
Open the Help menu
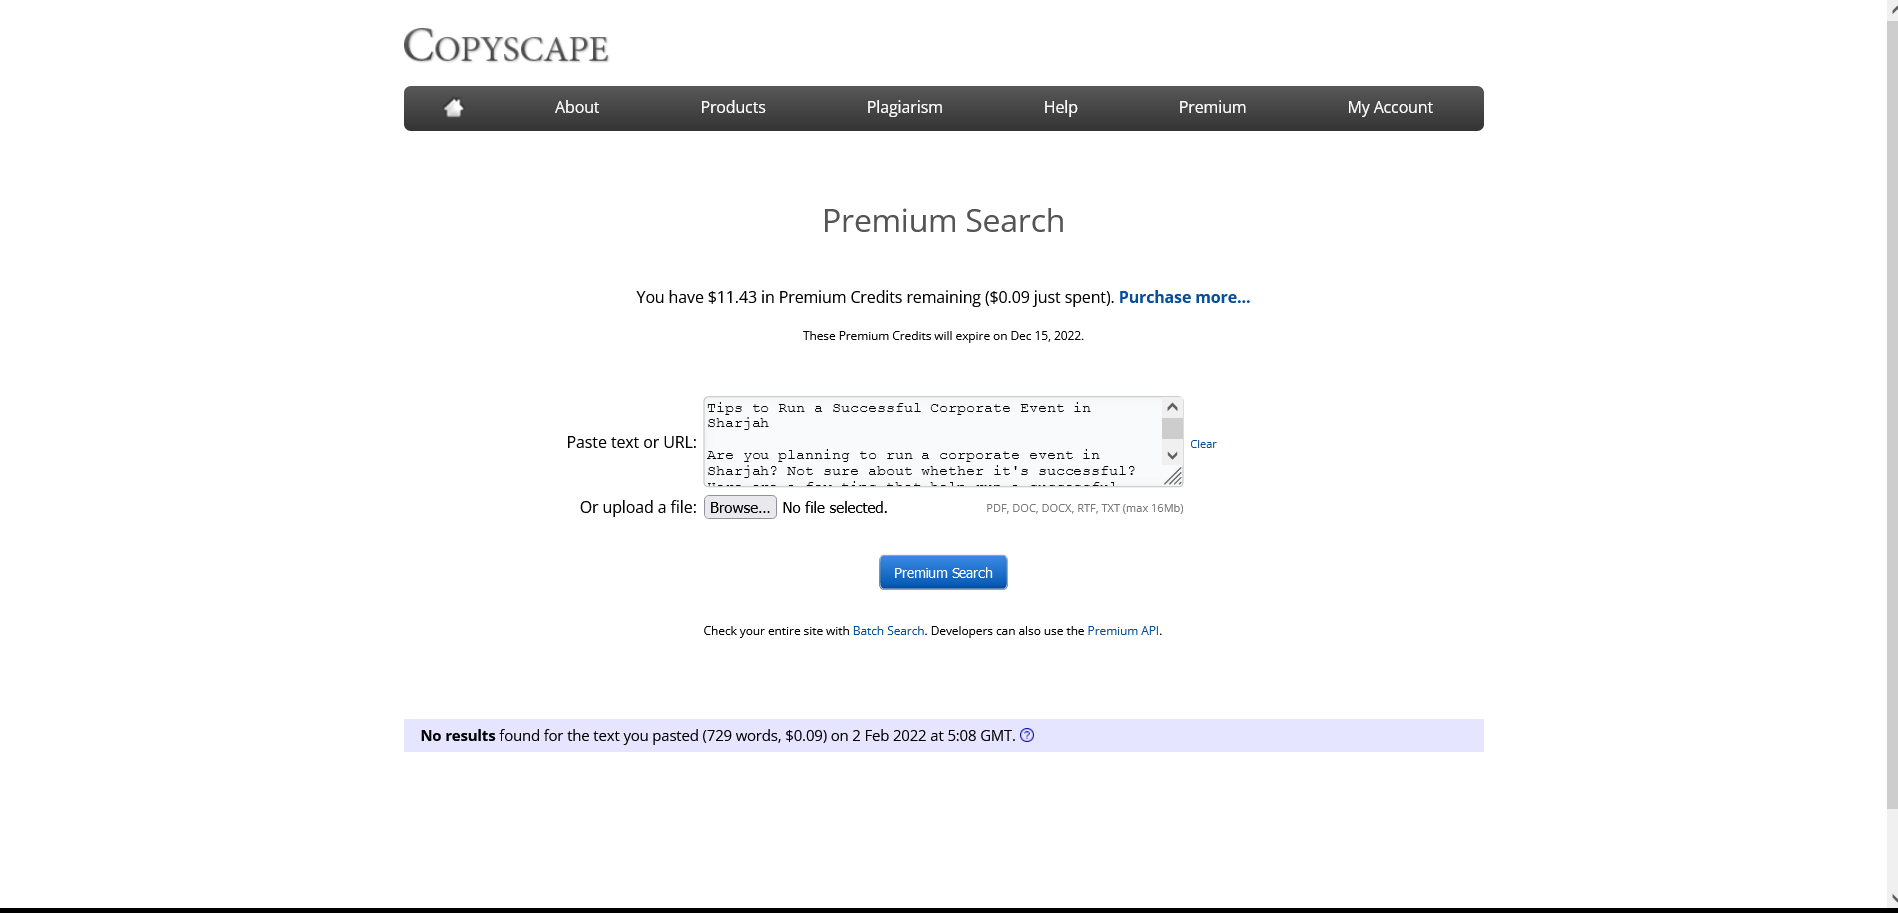click(x=1061, y=107)
